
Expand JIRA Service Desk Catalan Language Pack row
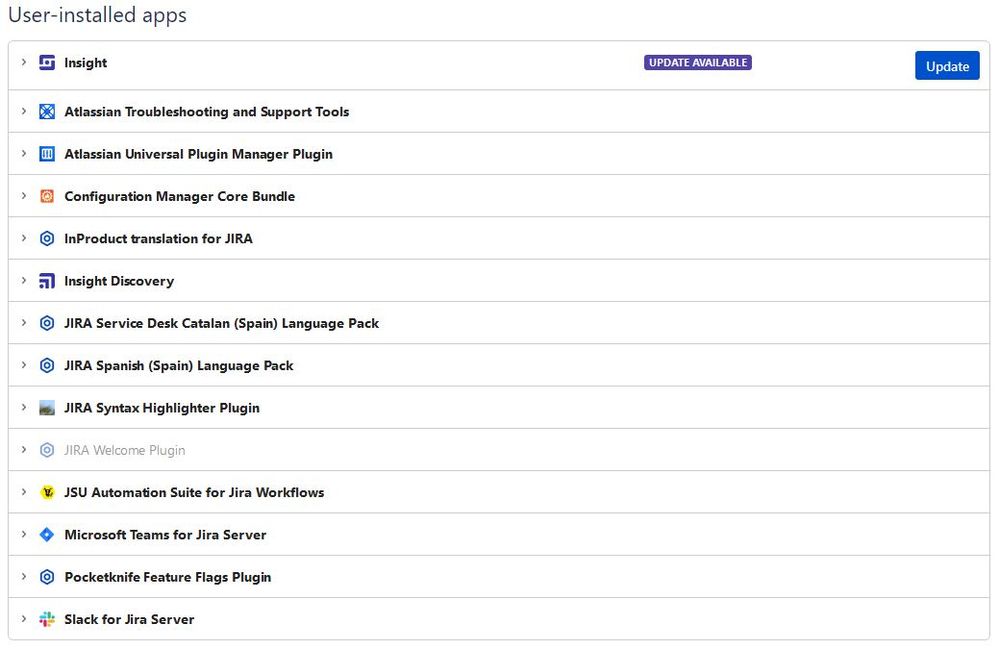pos(24,323)
